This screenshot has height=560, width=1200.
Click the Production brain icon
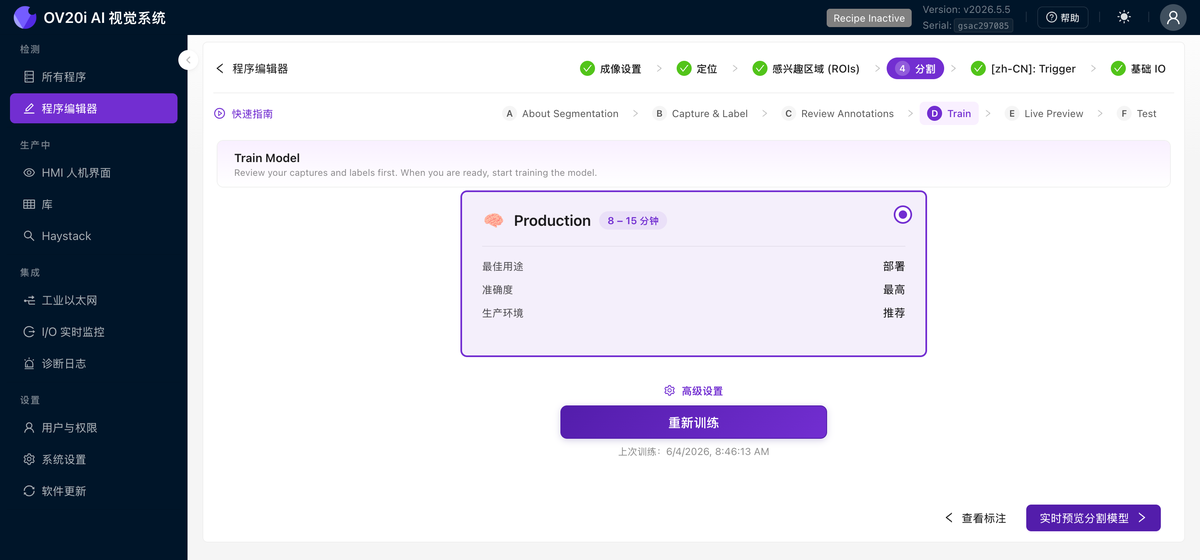493,221
